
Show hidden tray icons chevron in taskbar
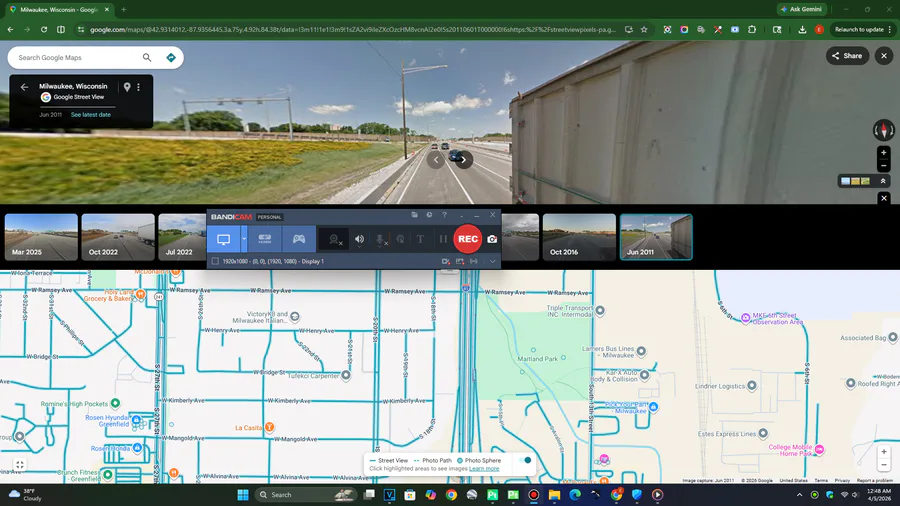(799, 495)
